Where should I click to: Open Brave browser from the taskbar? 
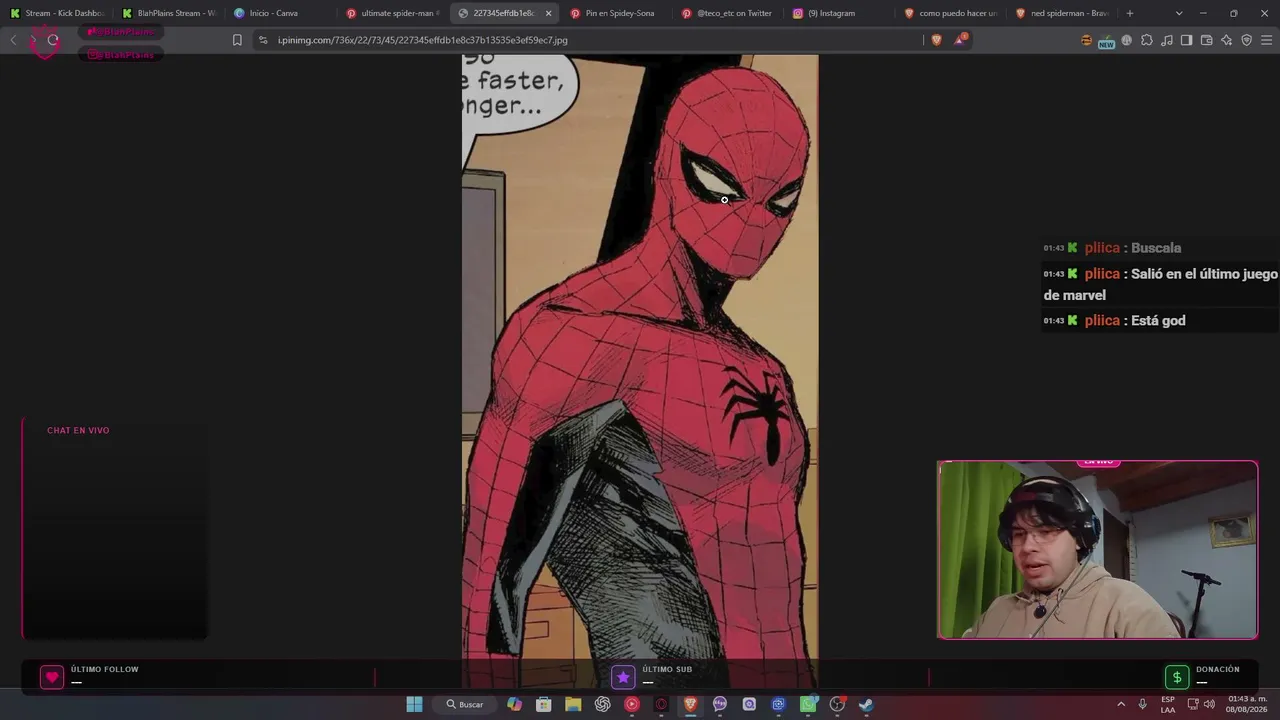click(690, 704)
